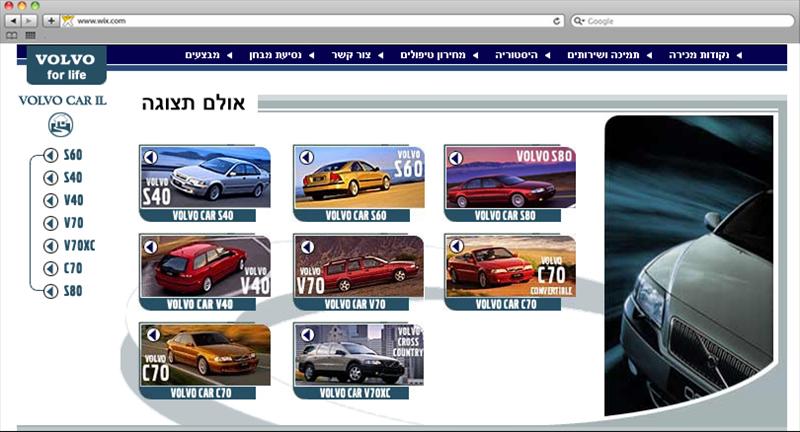
Task: Click the arrow icon next to V70 in sidebar
Action: [51, 223]
